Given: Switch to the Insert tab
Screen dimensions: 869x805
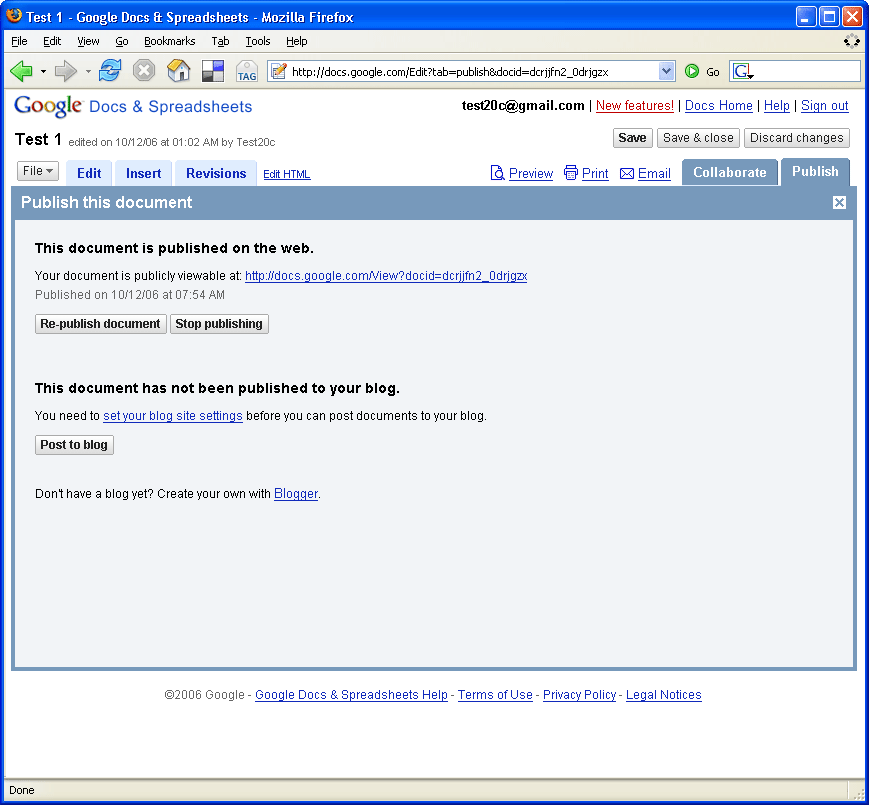Looking at the screenshot, I should [144, 173].
